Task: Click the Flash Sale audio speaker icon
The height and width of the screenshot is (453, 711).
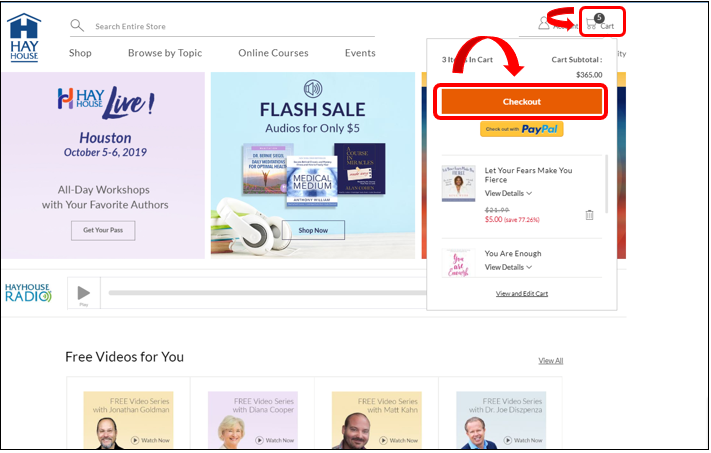Action: 313,89
